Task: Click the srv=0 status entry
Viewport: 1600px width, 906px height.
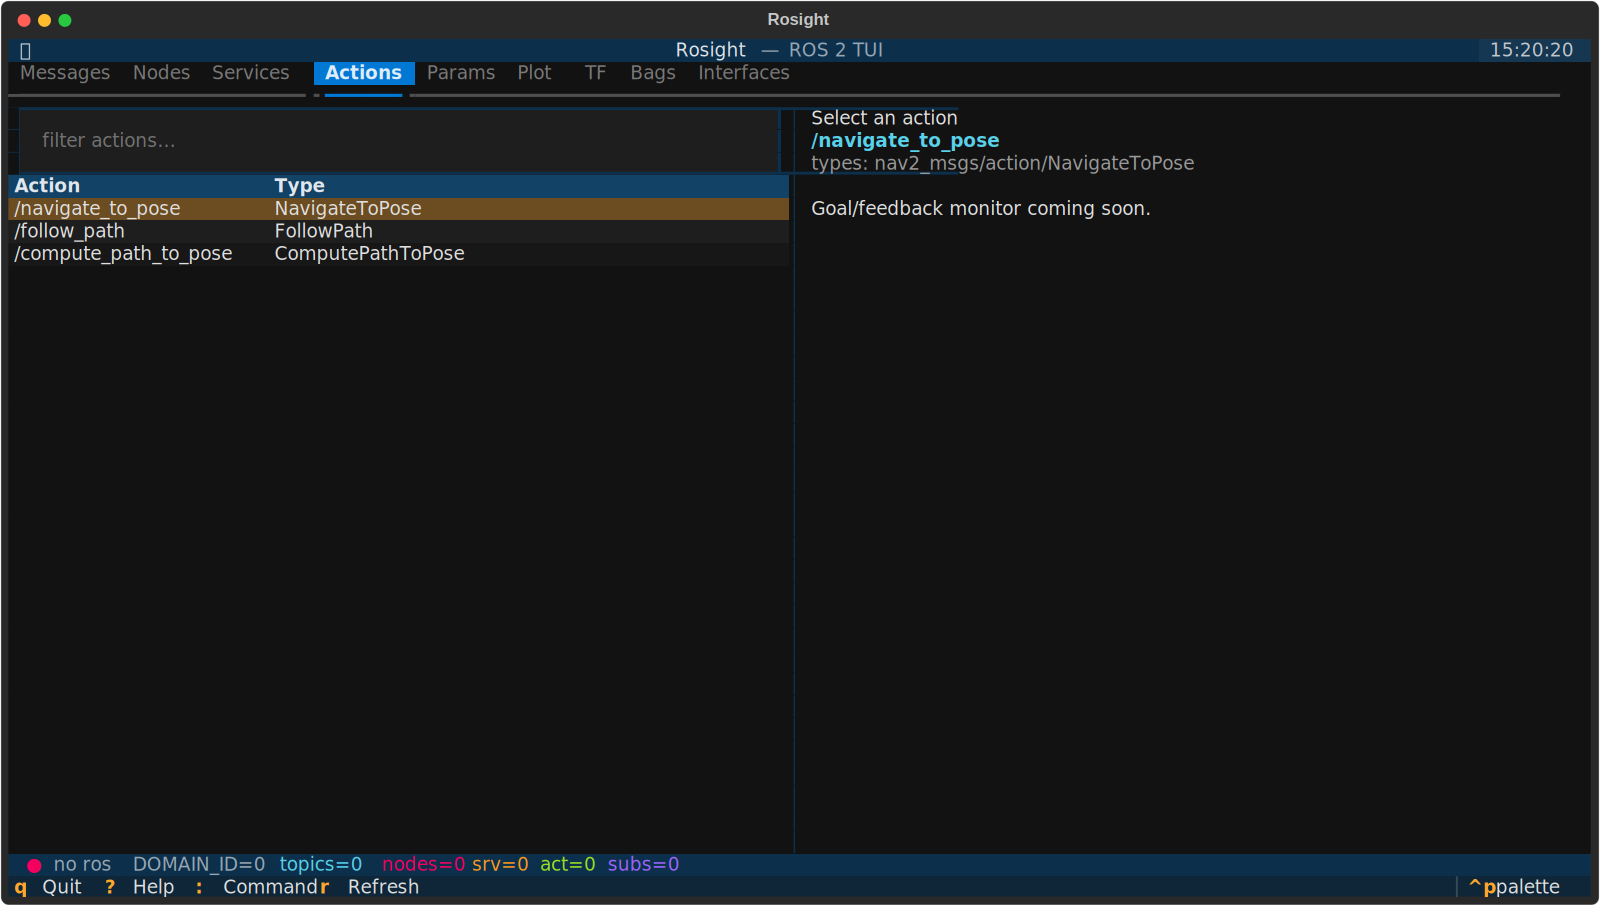Action: [500, 865]
